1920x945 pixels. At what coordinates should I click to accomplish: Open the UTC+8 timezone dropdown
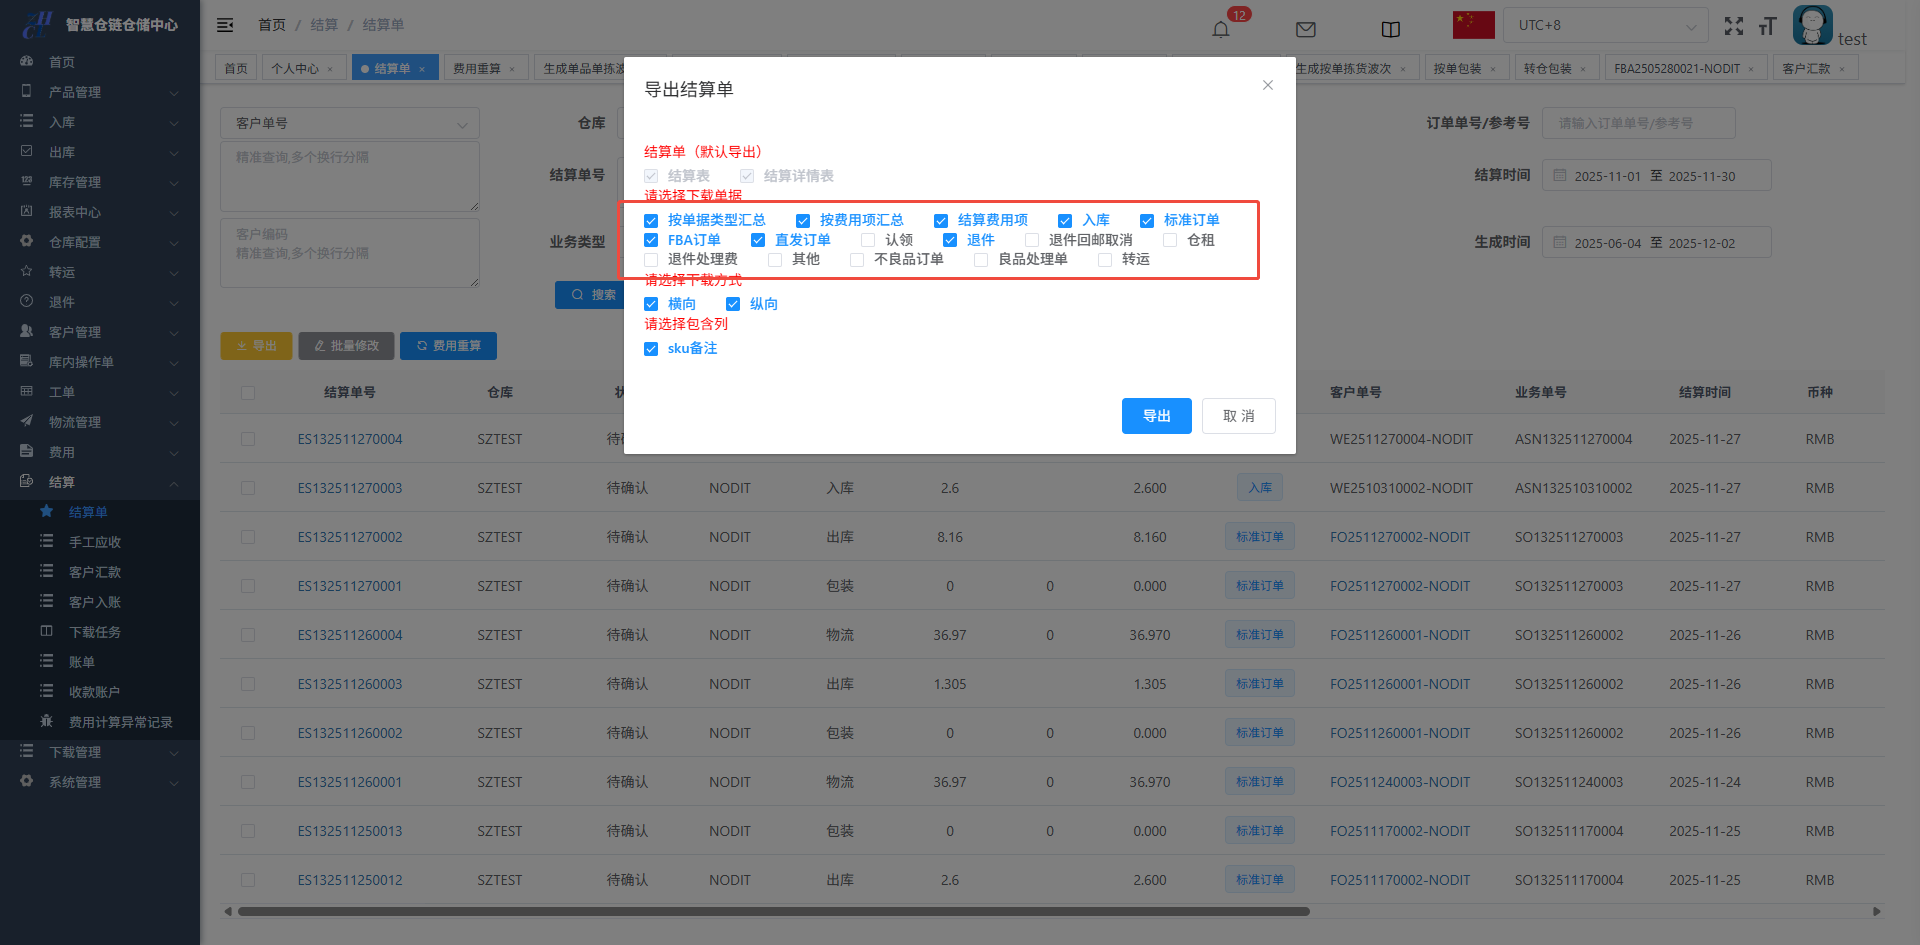(1604, 26)
